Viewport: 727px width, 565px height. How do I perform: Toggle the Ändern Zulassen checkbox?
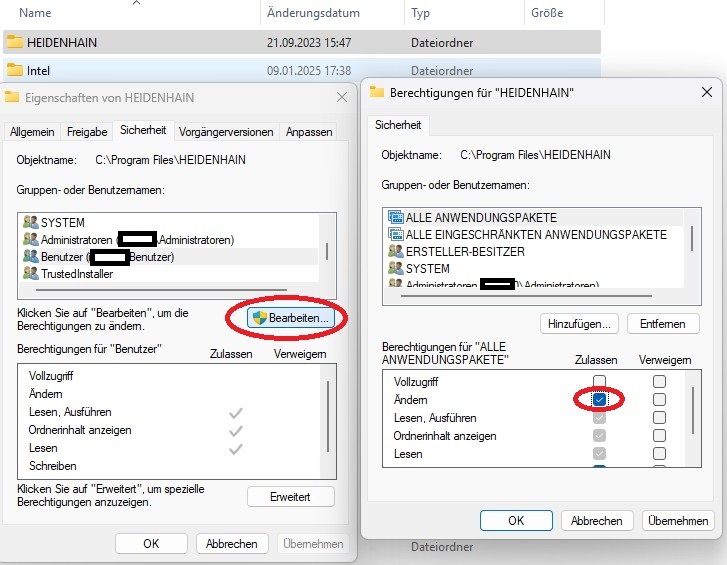tap(599, 400)
